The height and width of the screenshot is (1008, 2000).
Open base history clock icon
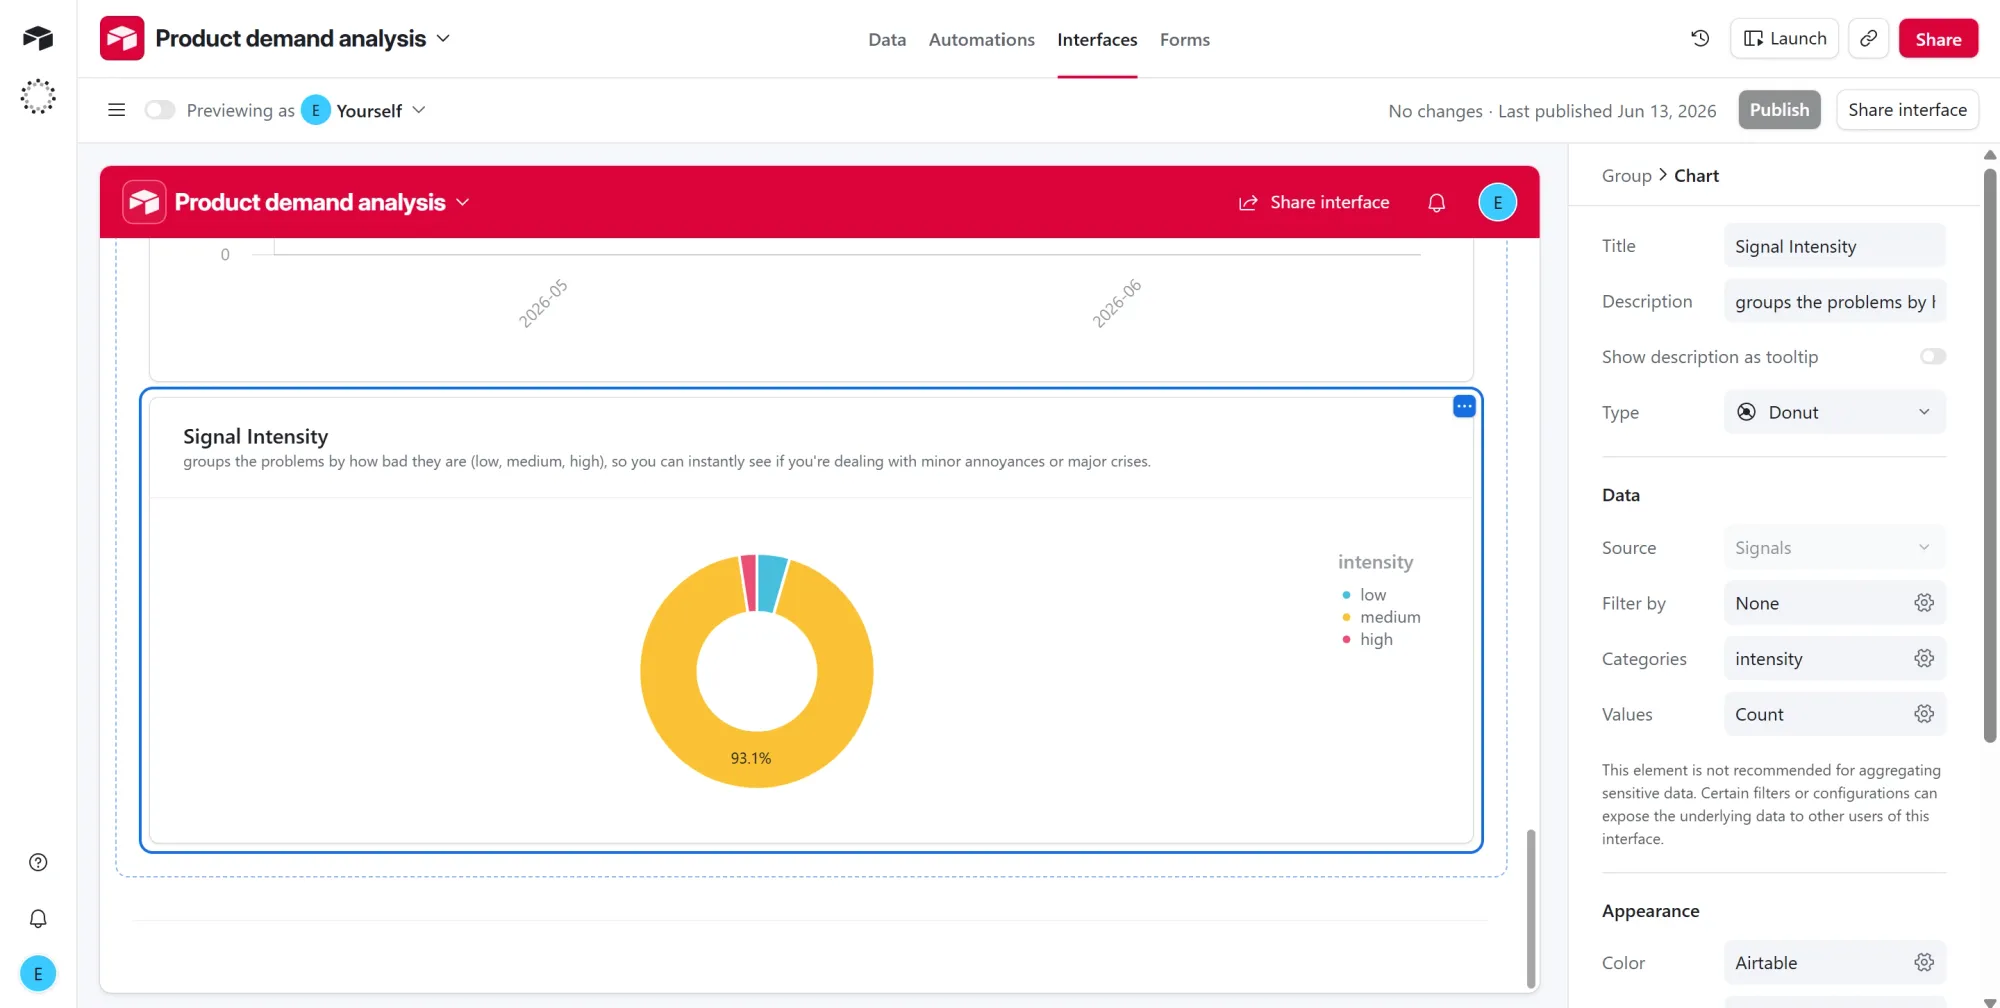[1700, 39]
